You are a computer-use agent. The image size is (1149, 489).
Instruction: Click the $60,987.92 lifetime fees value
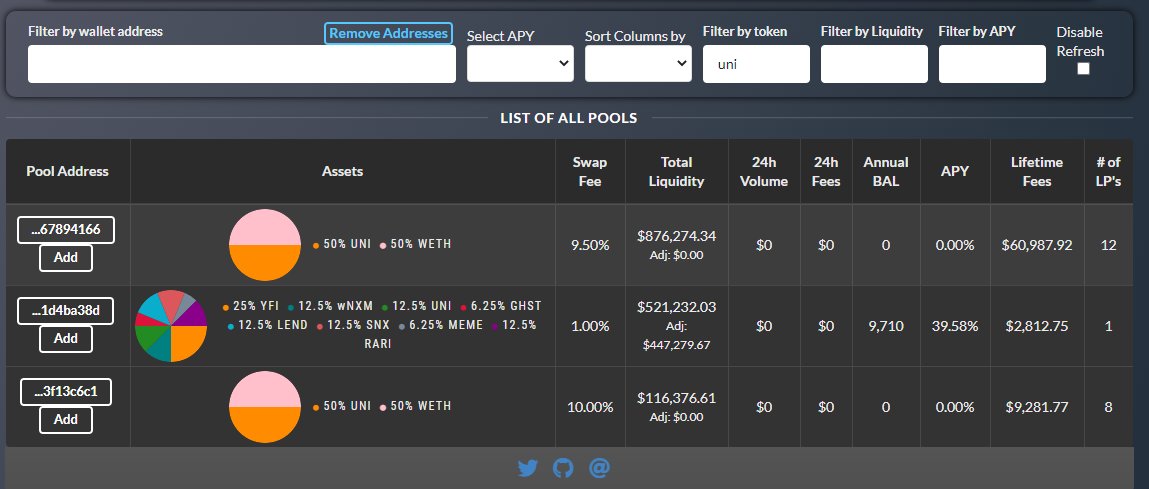tap(1037, 245)
